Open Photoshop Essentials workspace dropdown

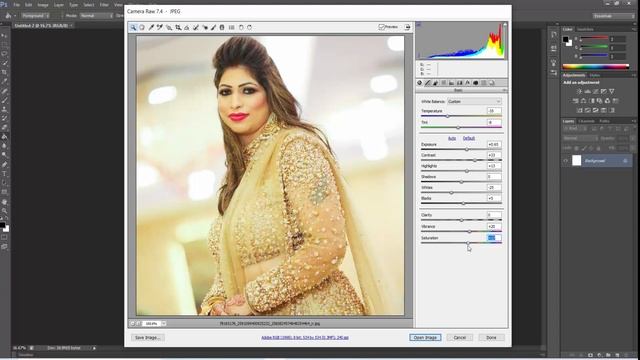pyautogui.click(x=613, y=16)
